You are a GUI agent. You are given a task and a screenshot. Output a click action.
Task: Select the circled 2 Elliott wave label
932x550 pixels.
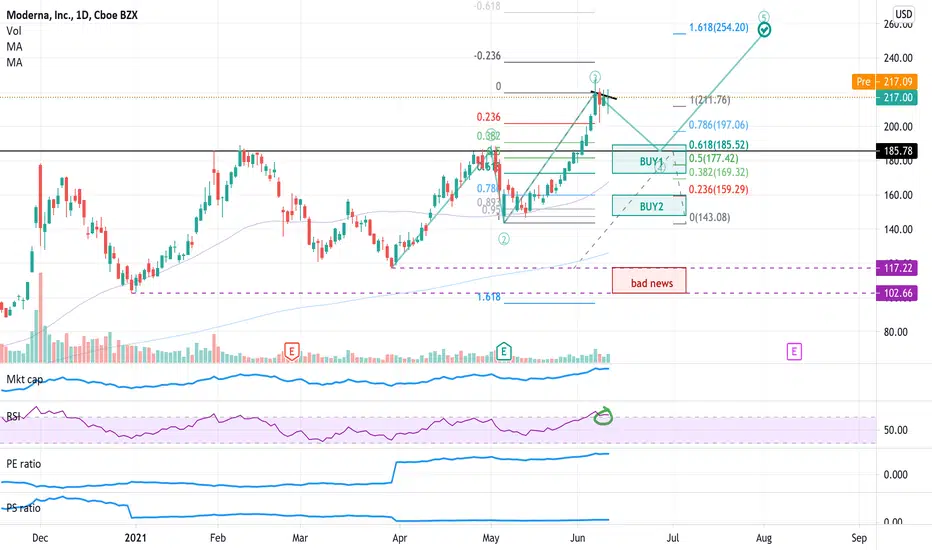pyautogui.click(x=504, y=239)
